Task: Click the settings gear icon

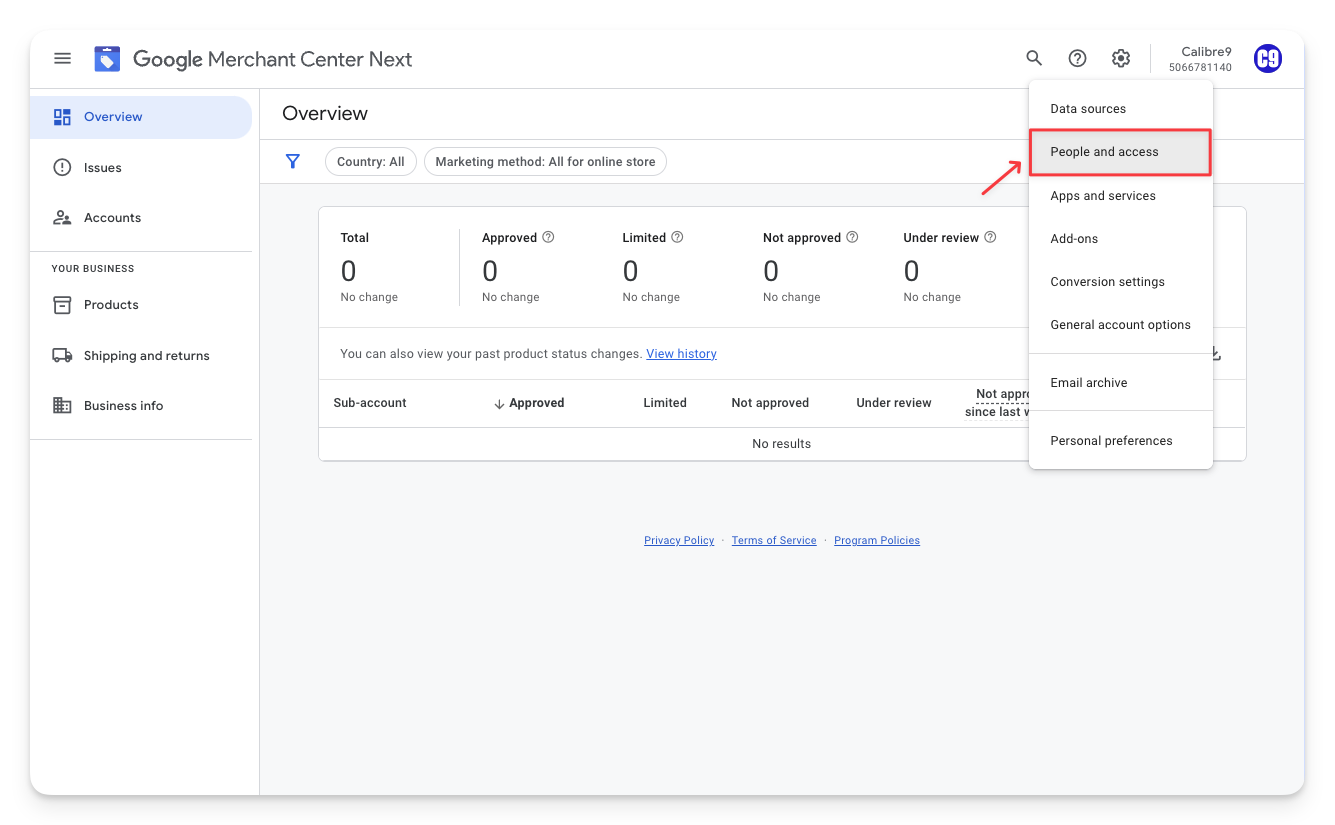Action: [x=1121, y=58]
